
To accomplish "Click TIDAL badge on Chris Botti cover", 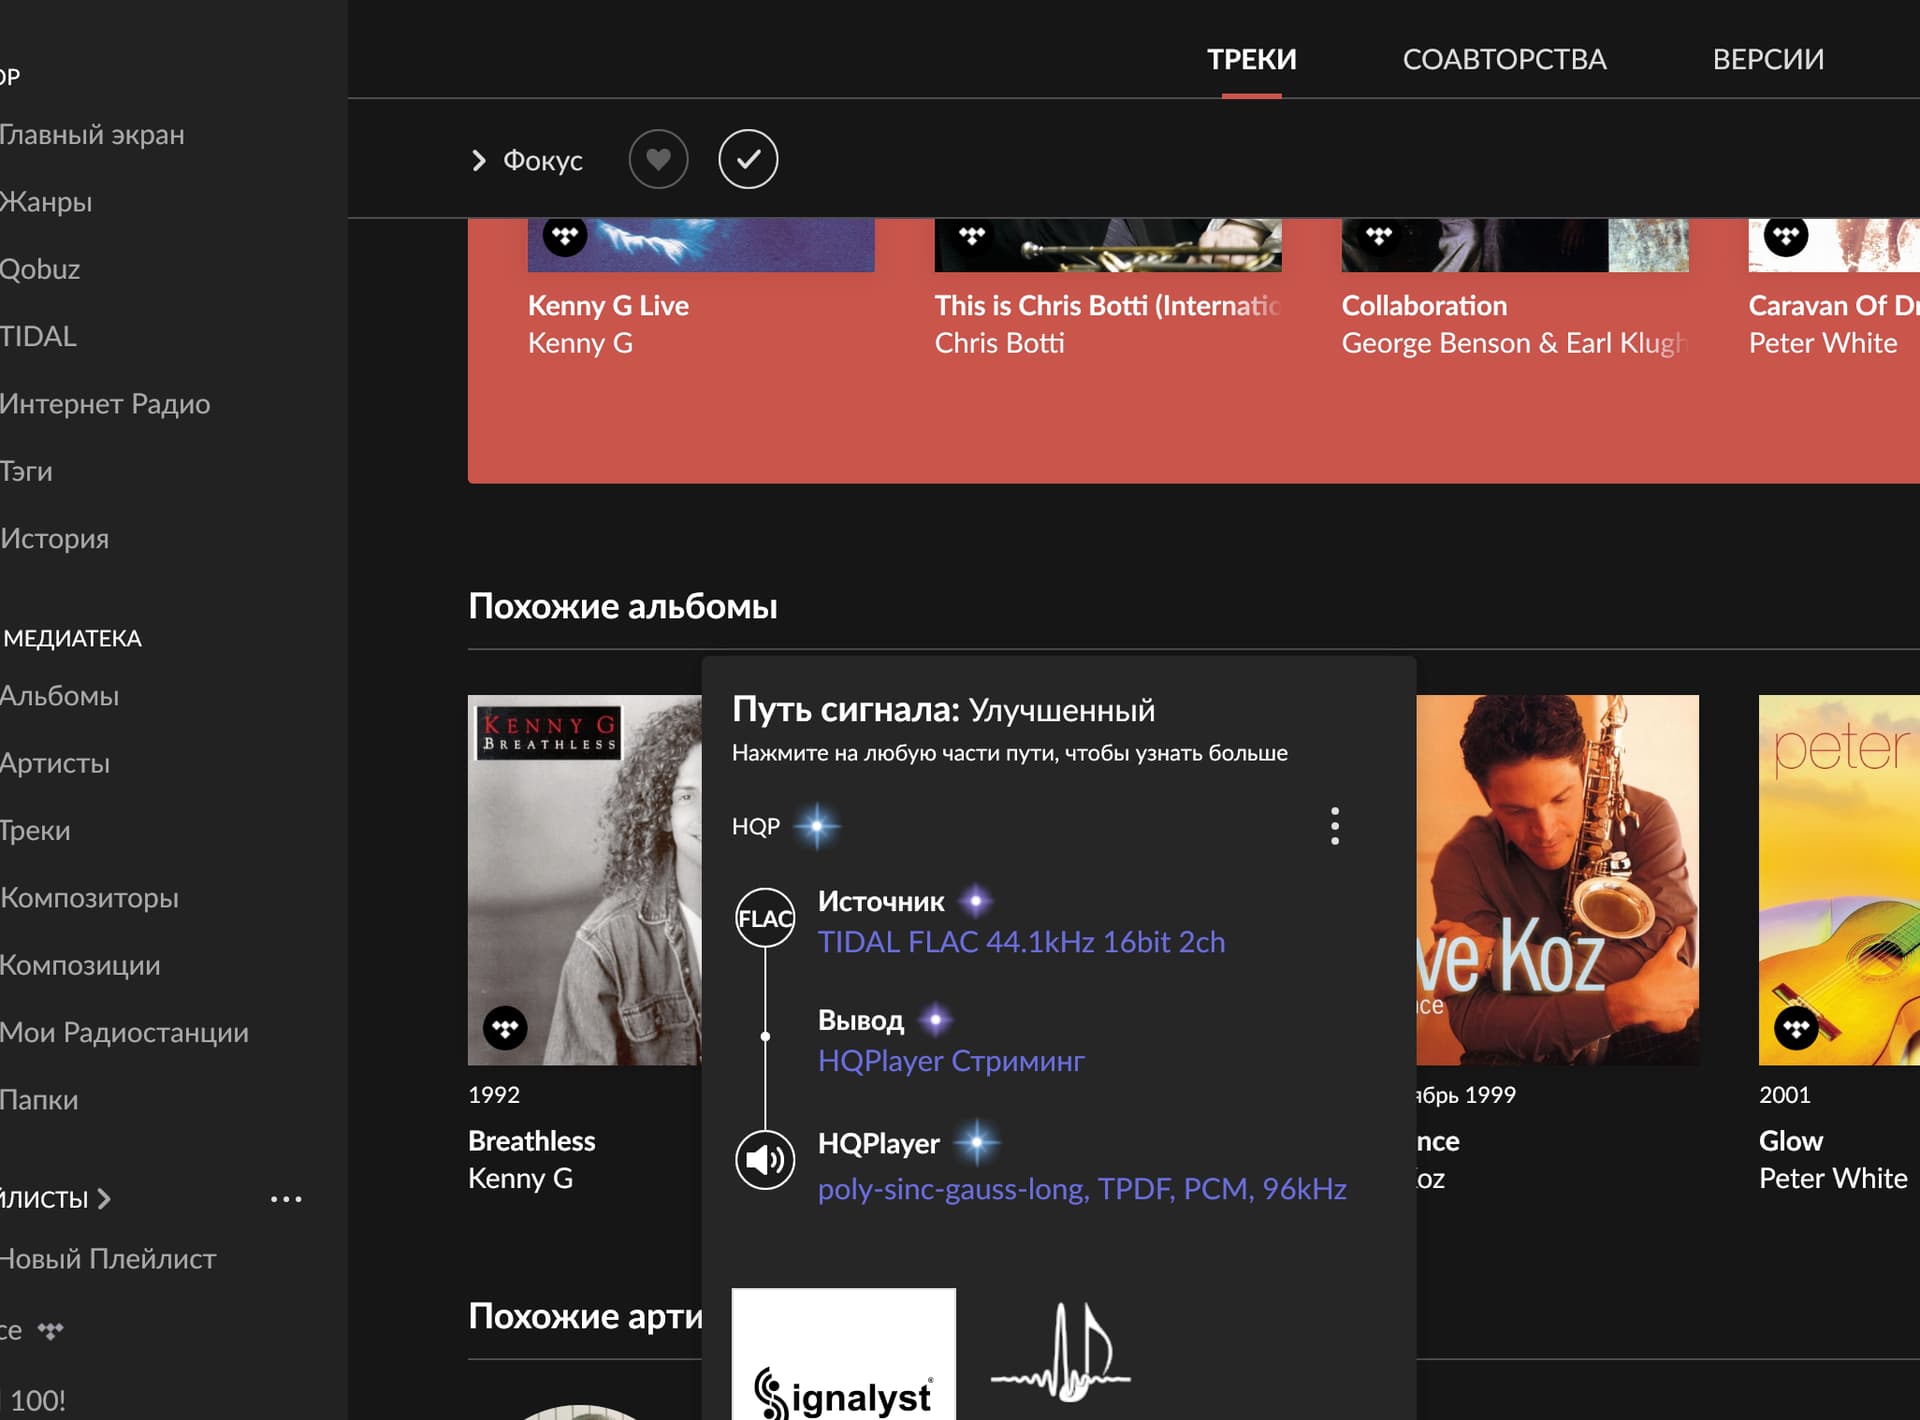I will (x=972, y=236).
